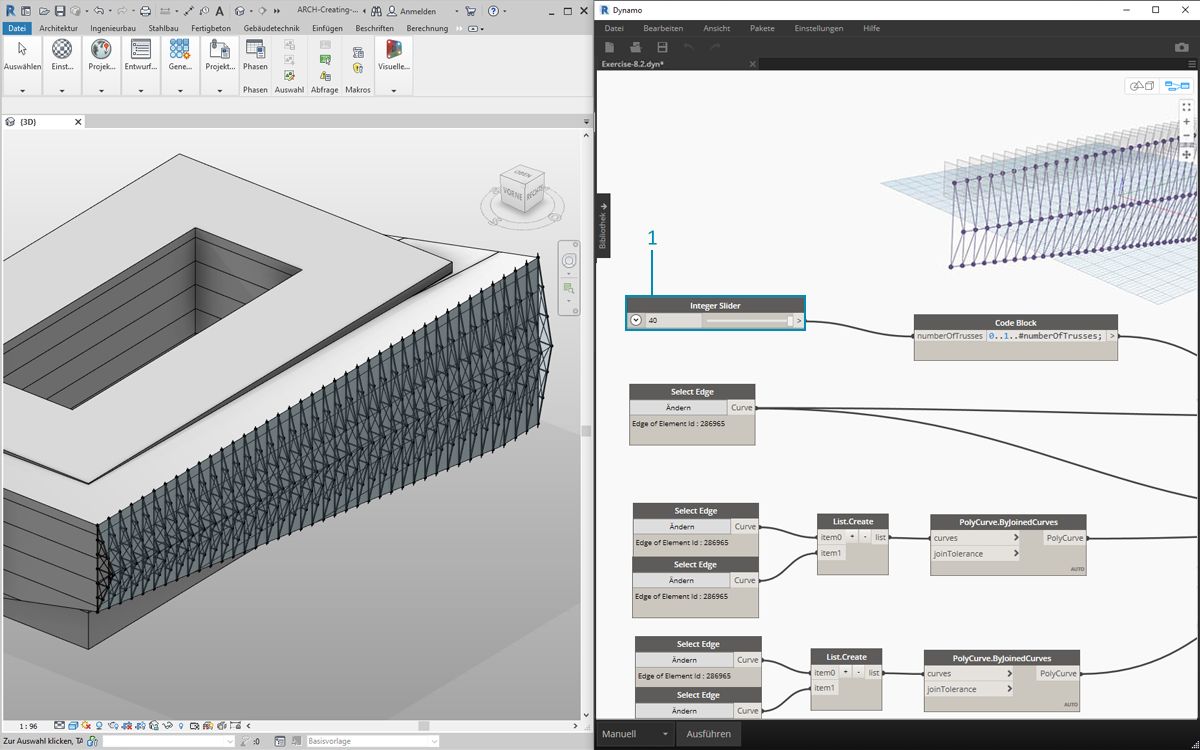Zoom in plus icon in Dynamo canvas
1200x750 pixels.
1186,122
